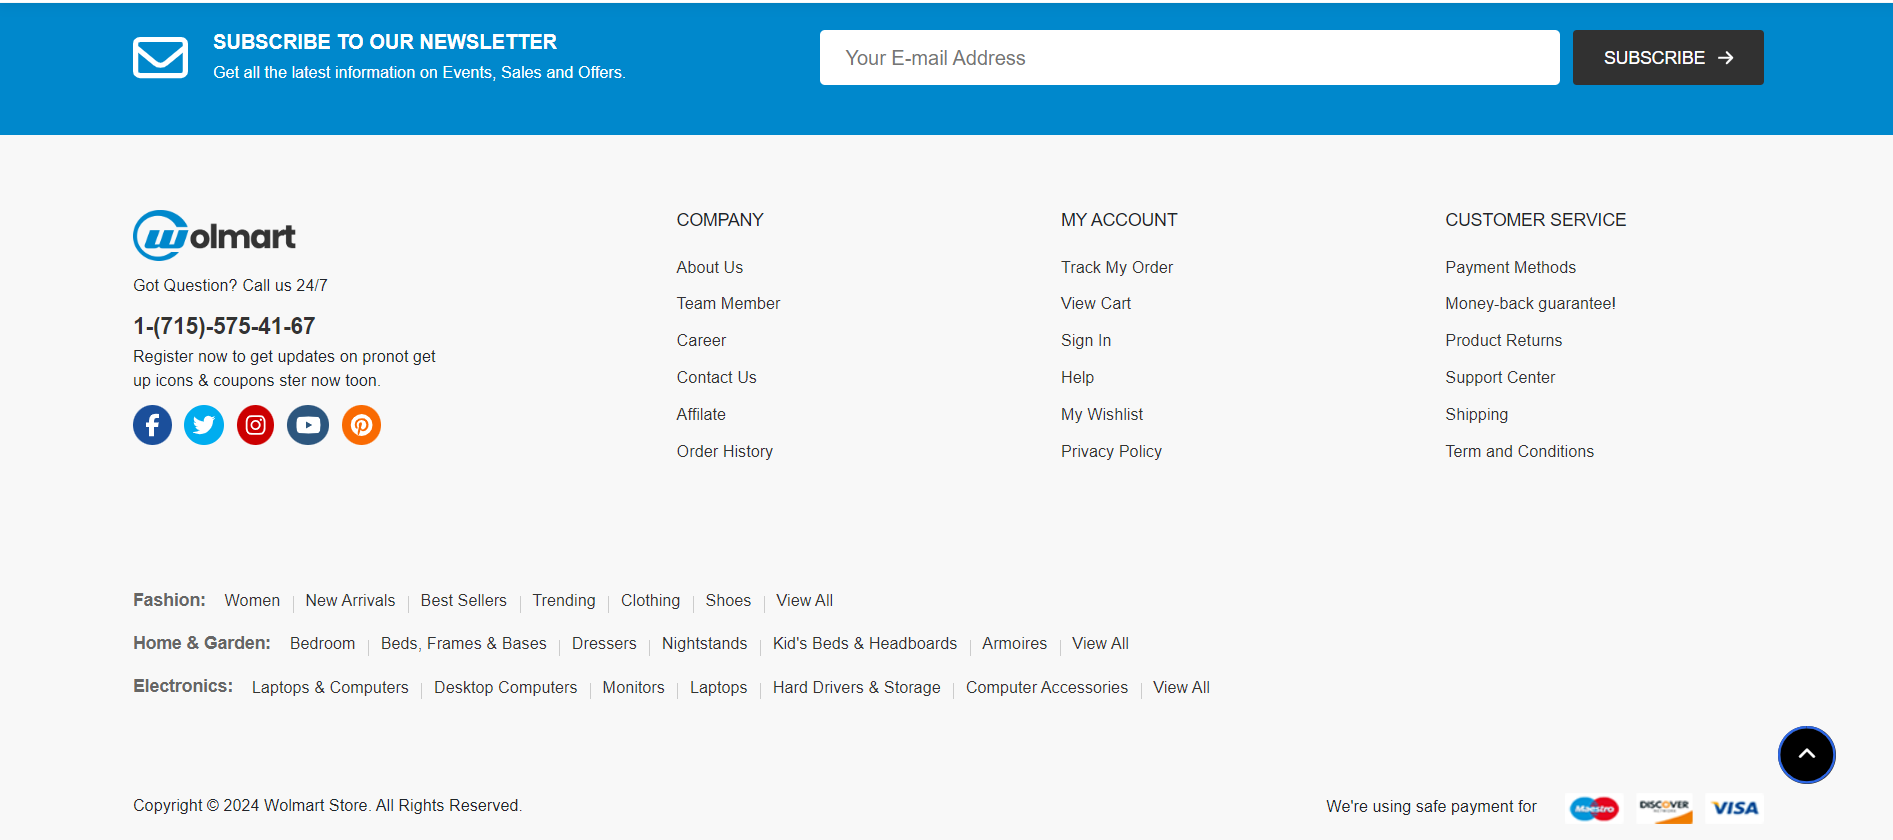This screenshot has width=1893, height=840.
Task: Open the Twitter social icon
Action: (204, 425)
